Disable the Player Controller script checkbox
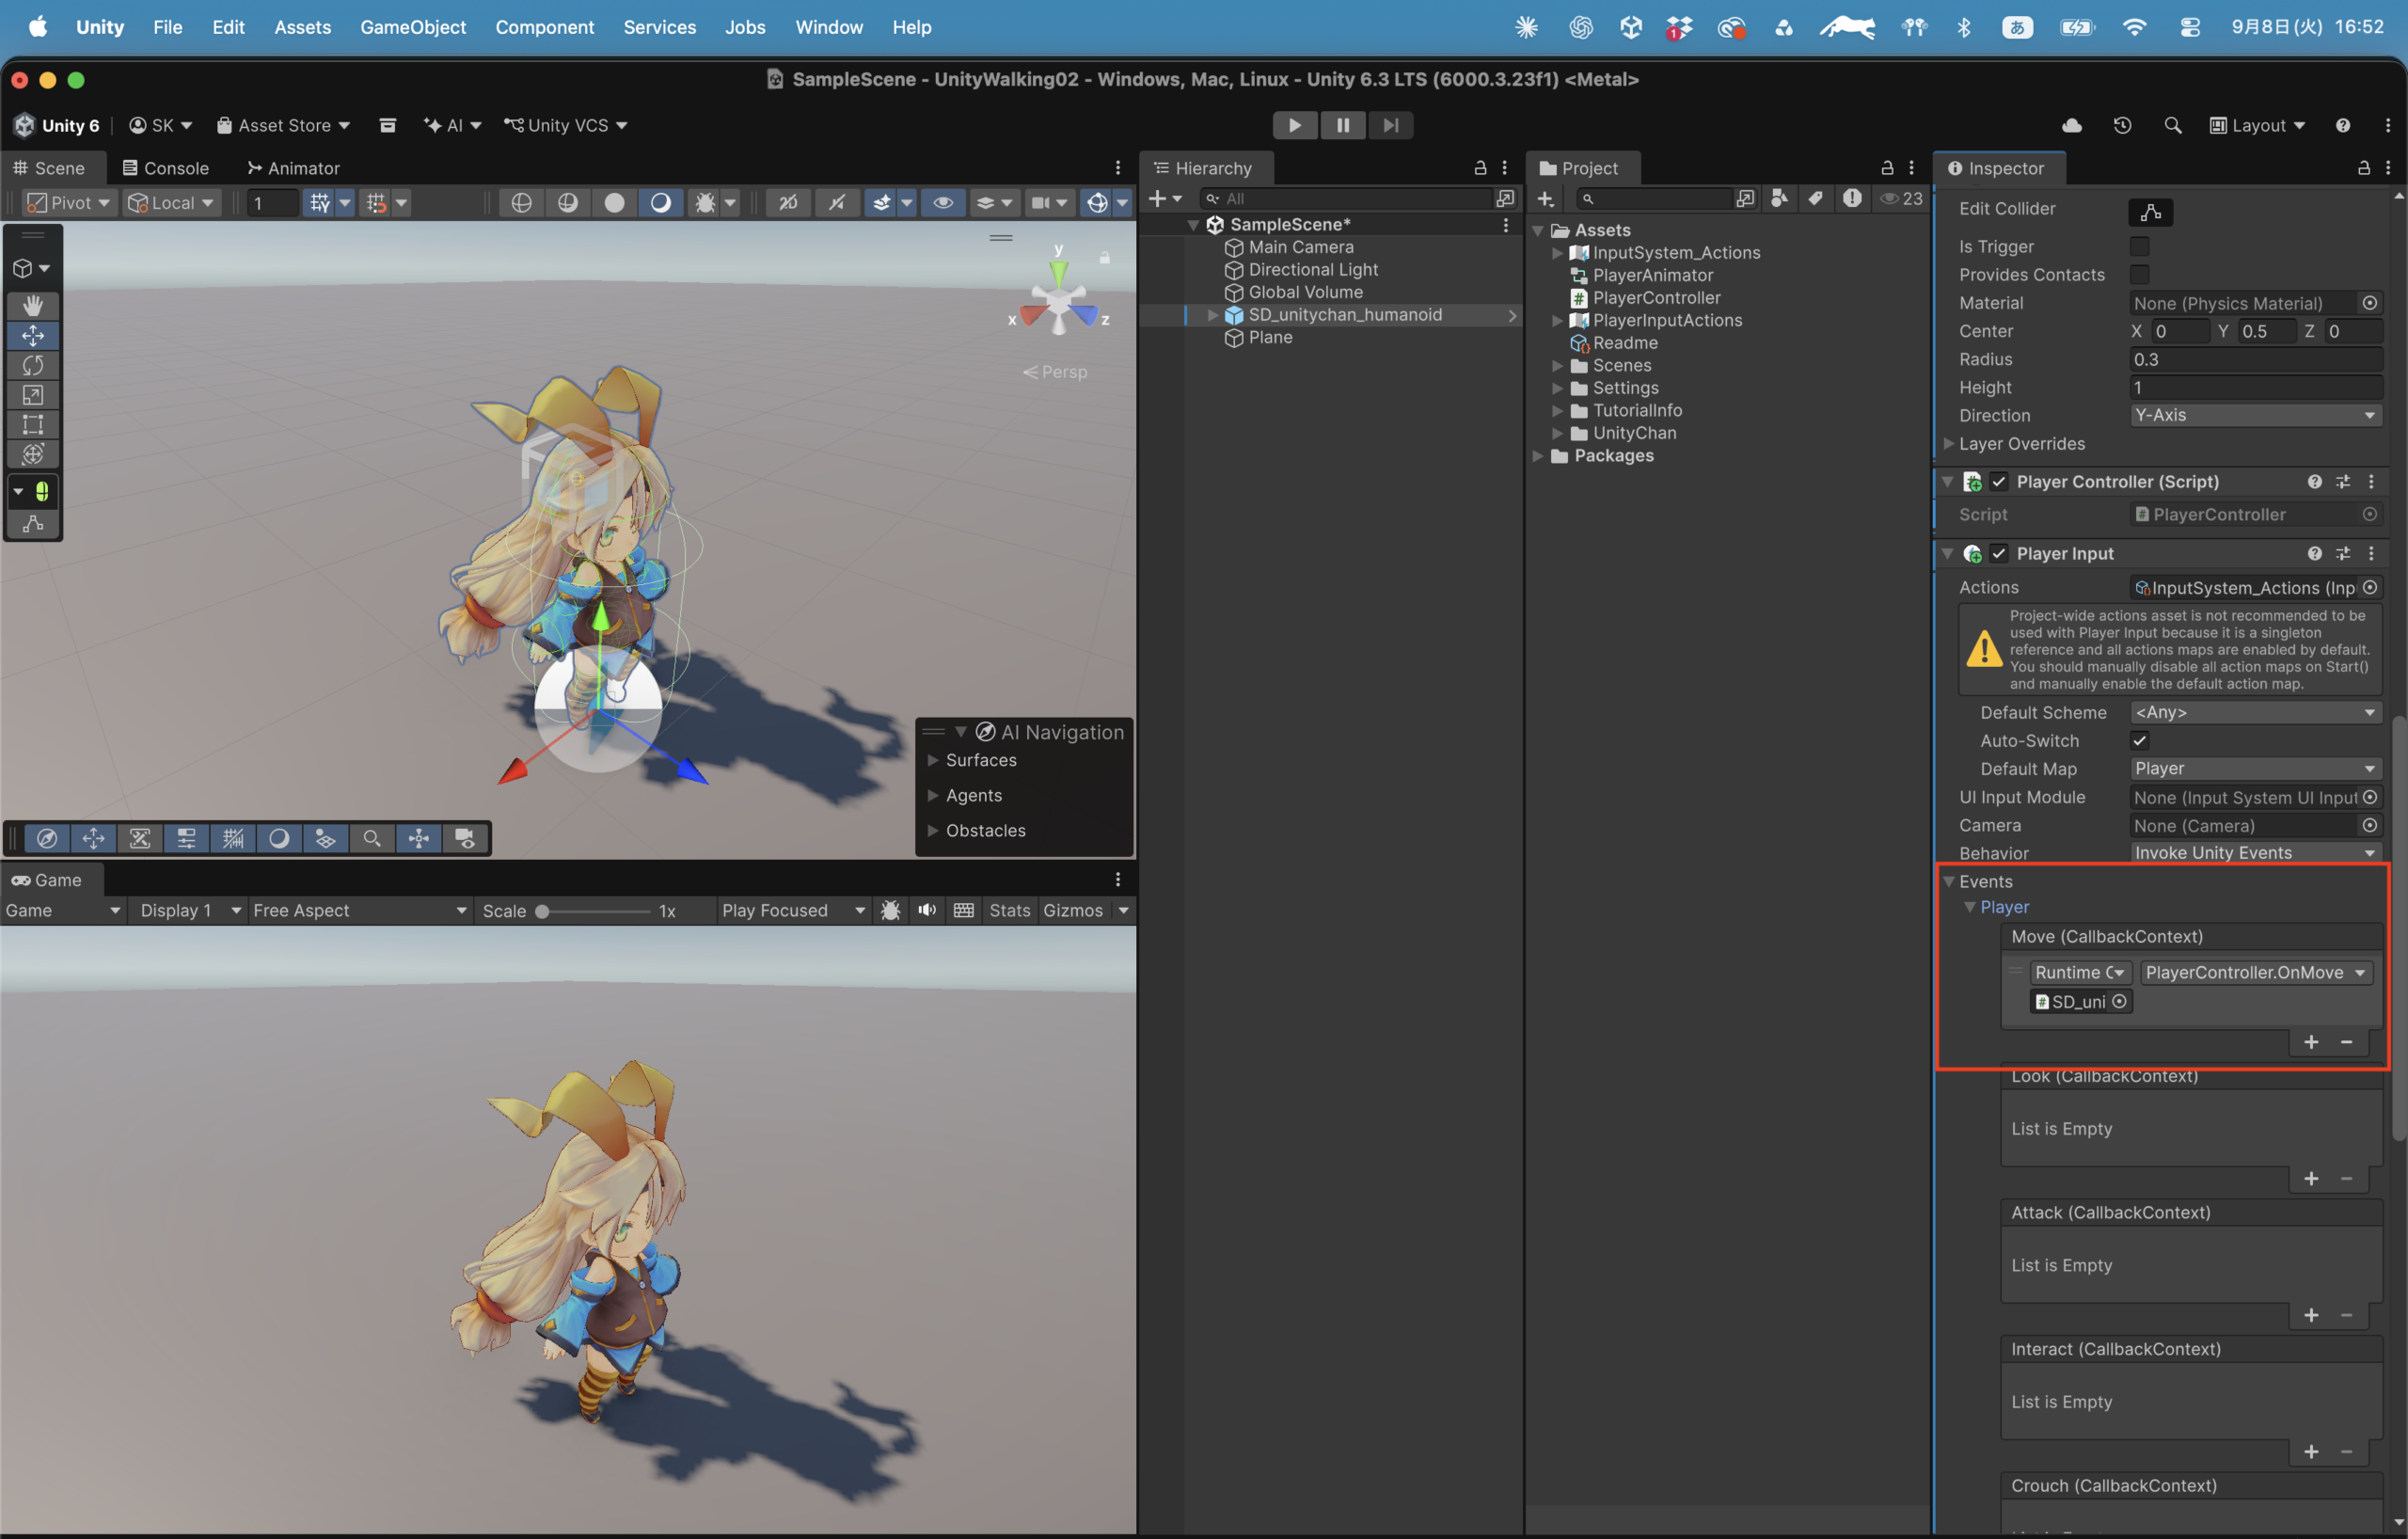This screenshot has width=2408, height=1539. click(1998, 481)
